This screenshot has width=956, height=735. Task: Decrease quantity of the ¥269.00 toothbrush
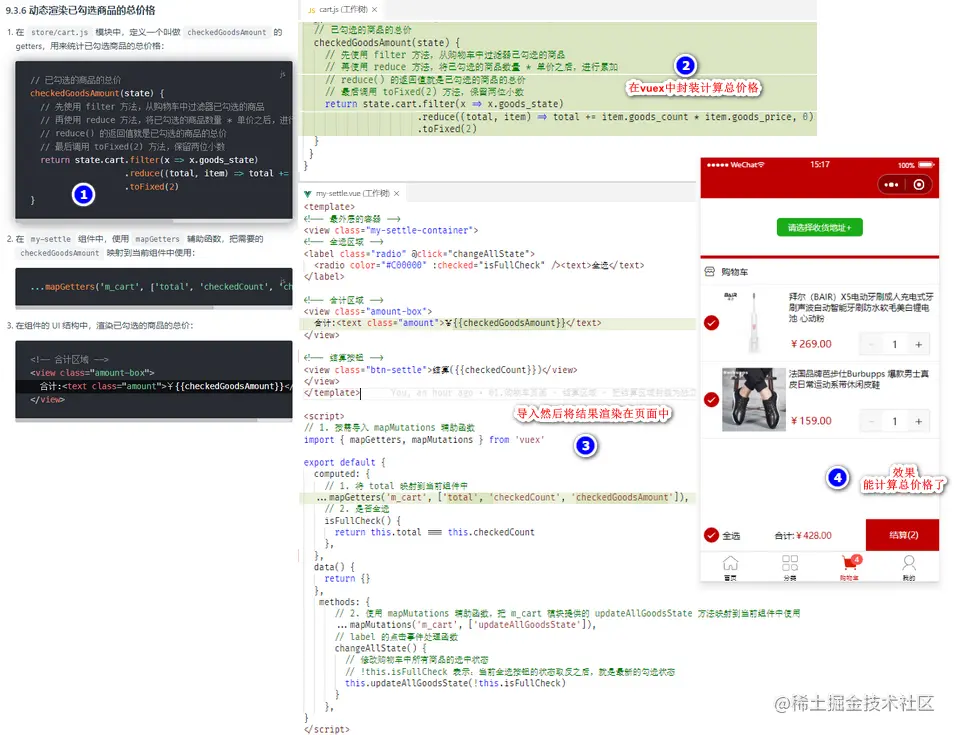pyautogui.click(x=871, y=344)
